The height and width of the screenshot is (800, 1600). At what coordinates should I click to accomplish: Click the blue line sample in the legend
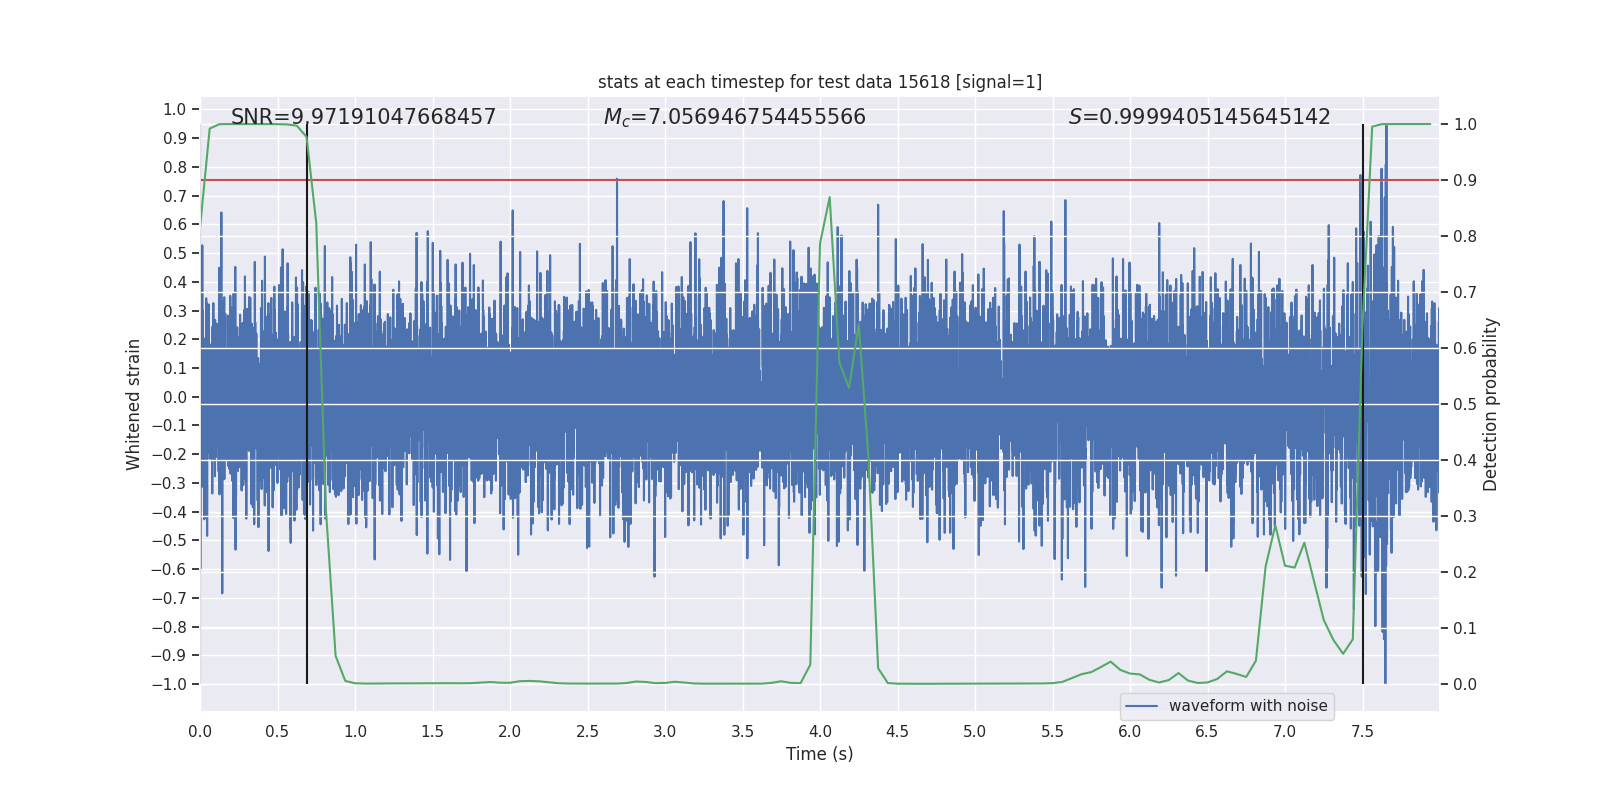[x=1142, y=706]
